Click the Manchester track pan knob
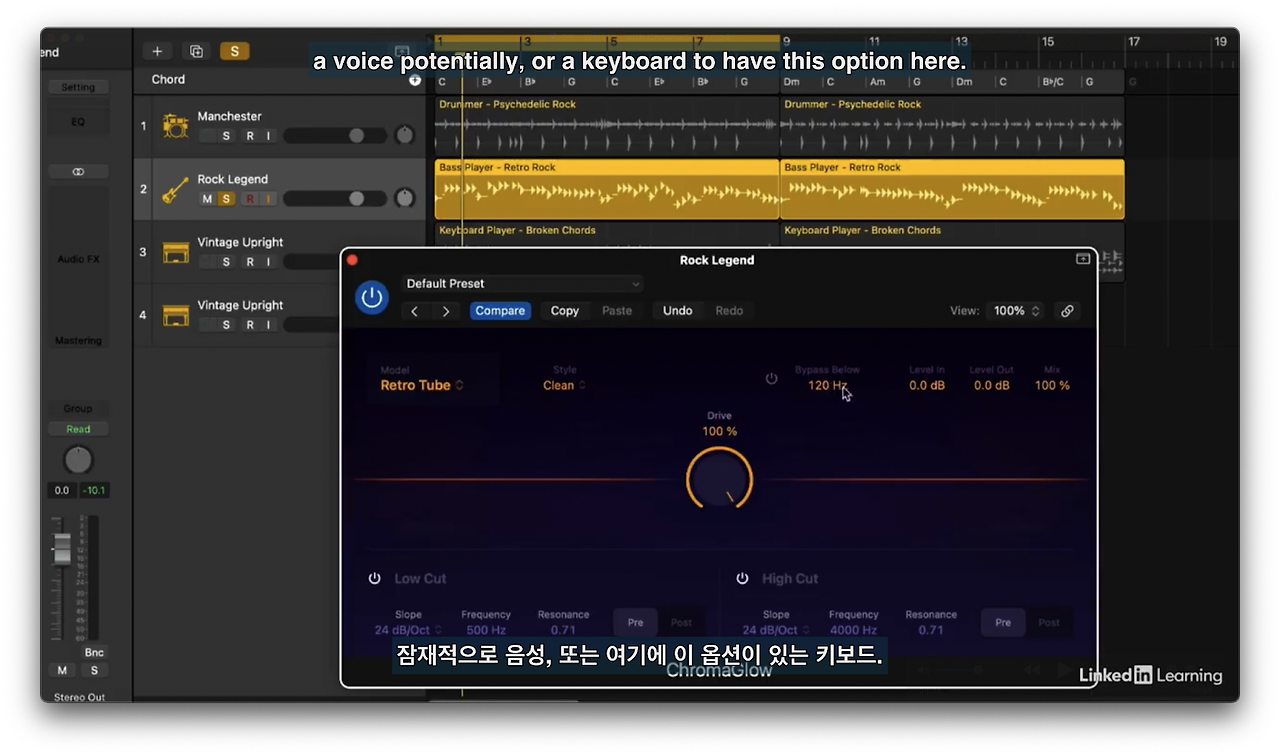Image resolution: width=1280 pixels, height=756 pixels. coord(404,135)
